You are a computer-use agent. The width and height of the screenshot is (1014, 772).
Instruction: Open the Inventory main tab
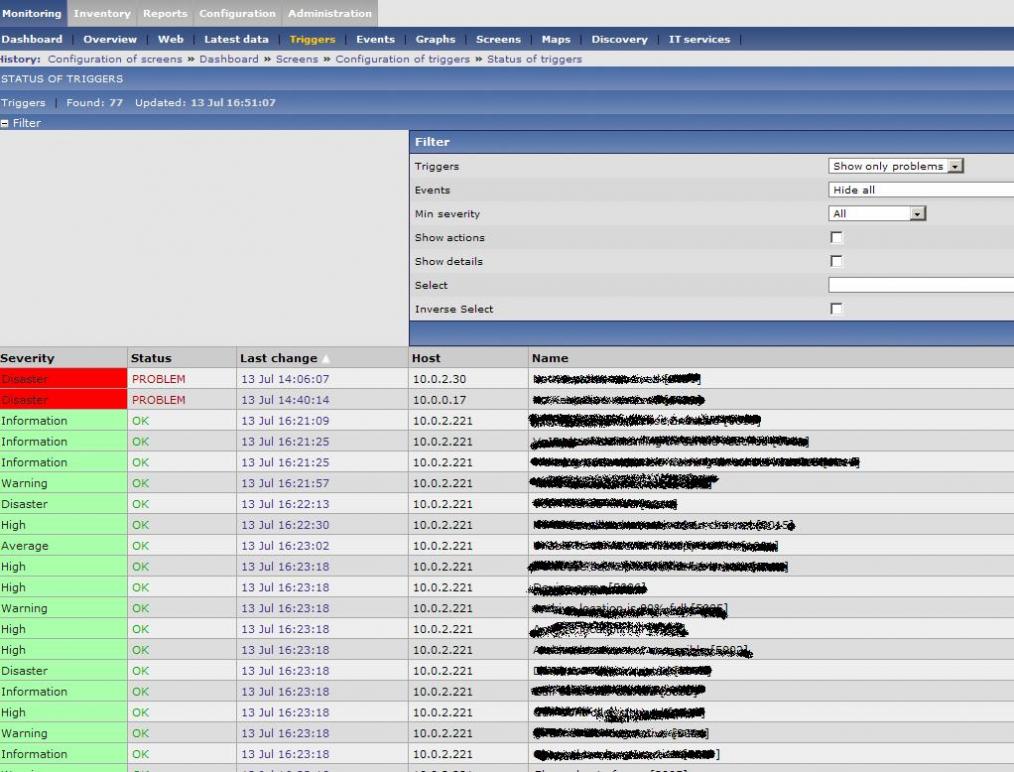click(102, 13)
